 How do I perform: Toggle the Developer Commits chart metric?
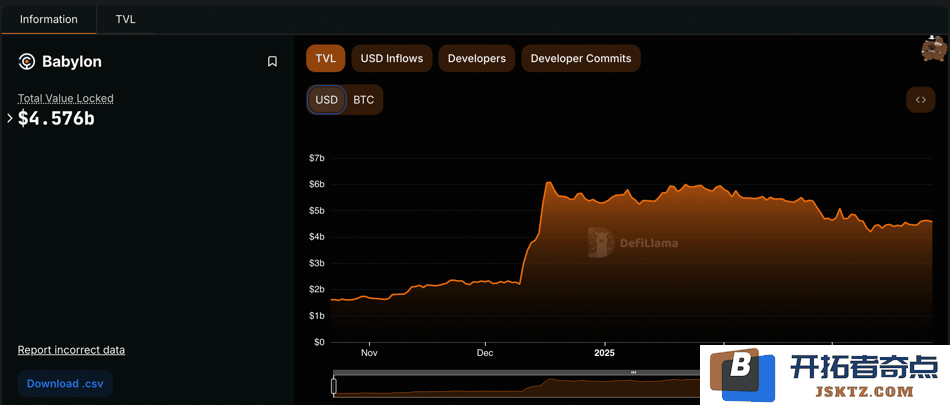[580, 58]
